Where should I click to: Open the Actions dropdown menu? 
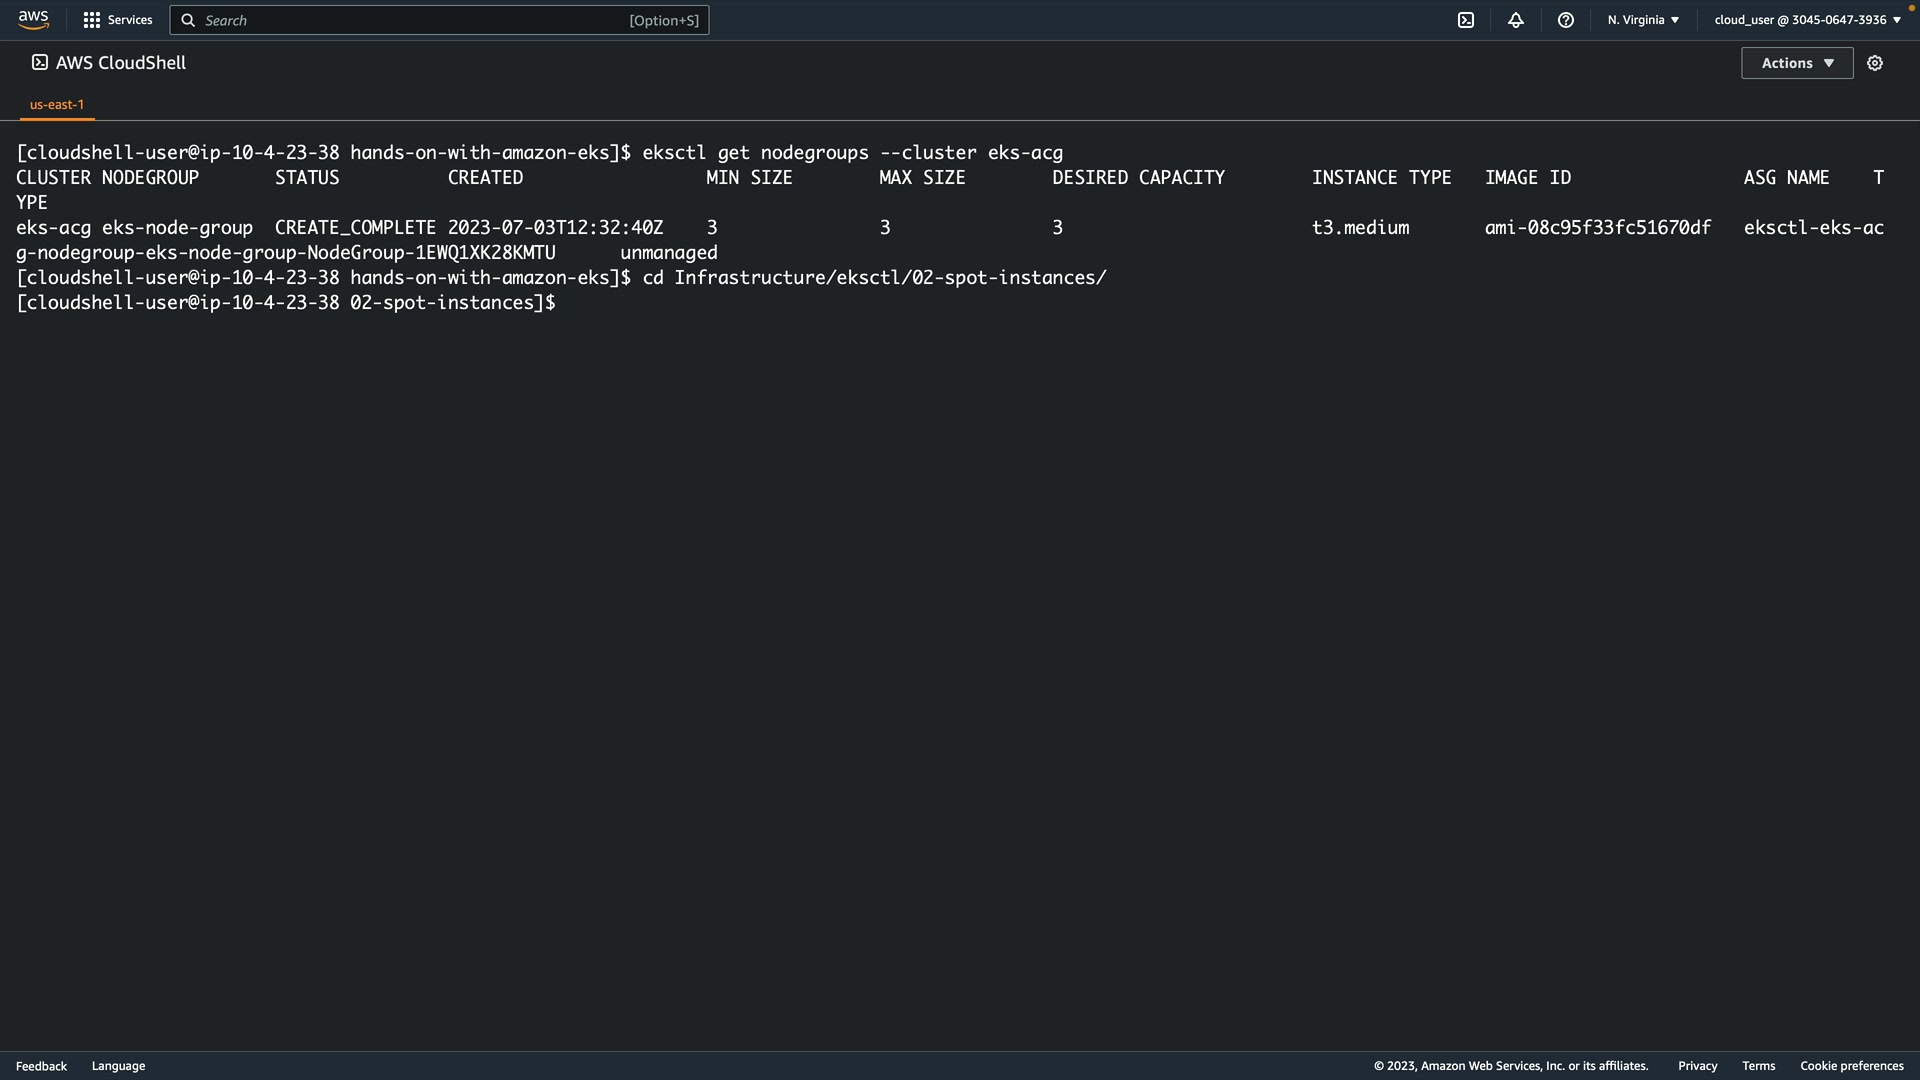coord(1797,63)
